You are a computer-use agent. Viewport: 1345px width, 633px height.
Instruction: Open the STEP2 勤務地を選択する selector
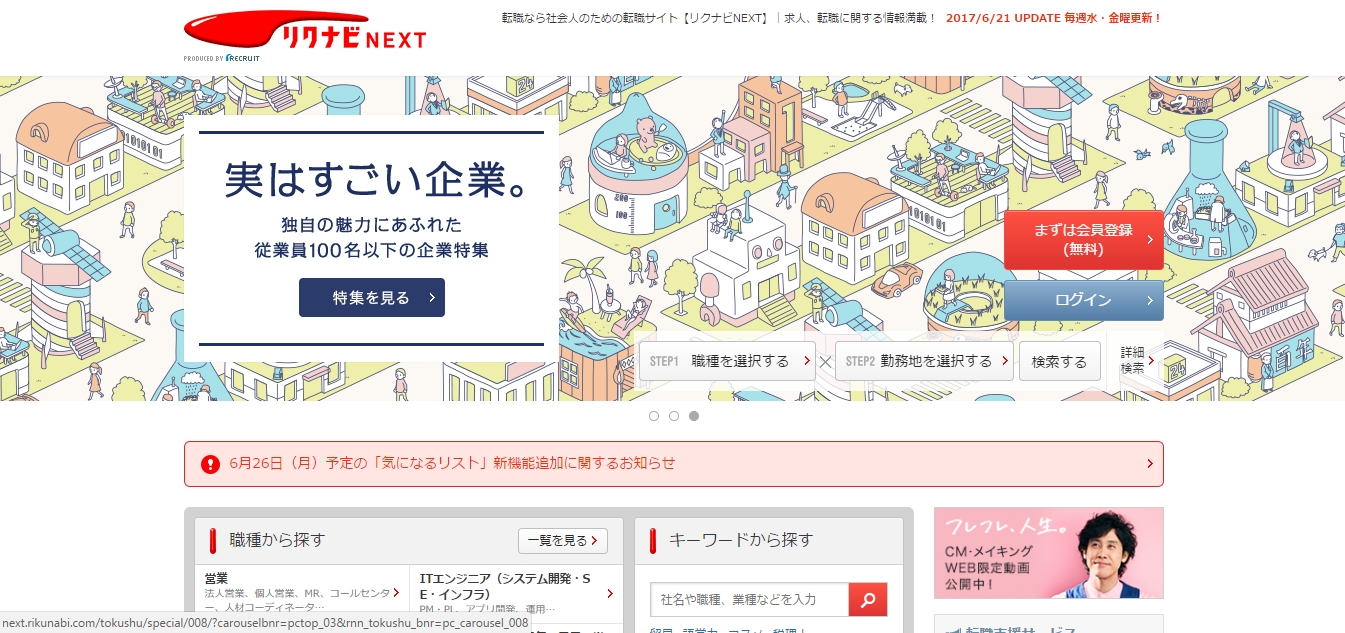coord(922,361)
